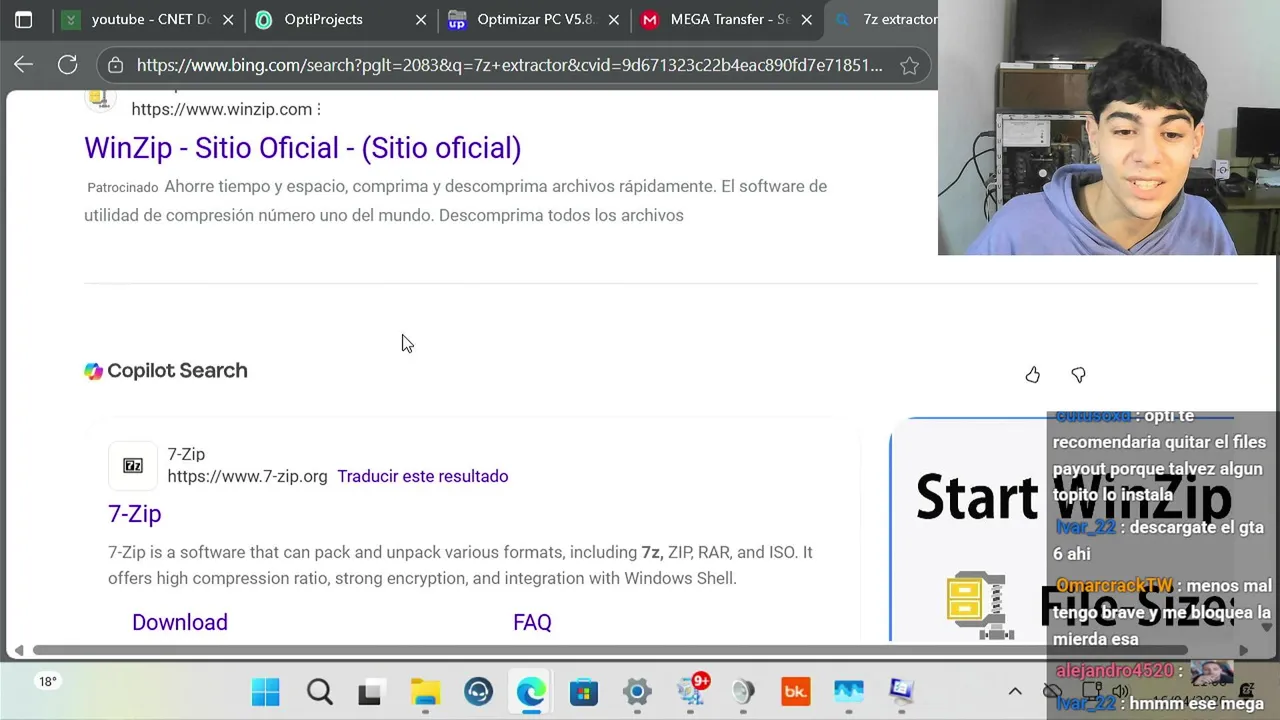Open Microsoft Store from the taskbar
This screenshot has width=1280, height=720.
(x=584, y=691)
